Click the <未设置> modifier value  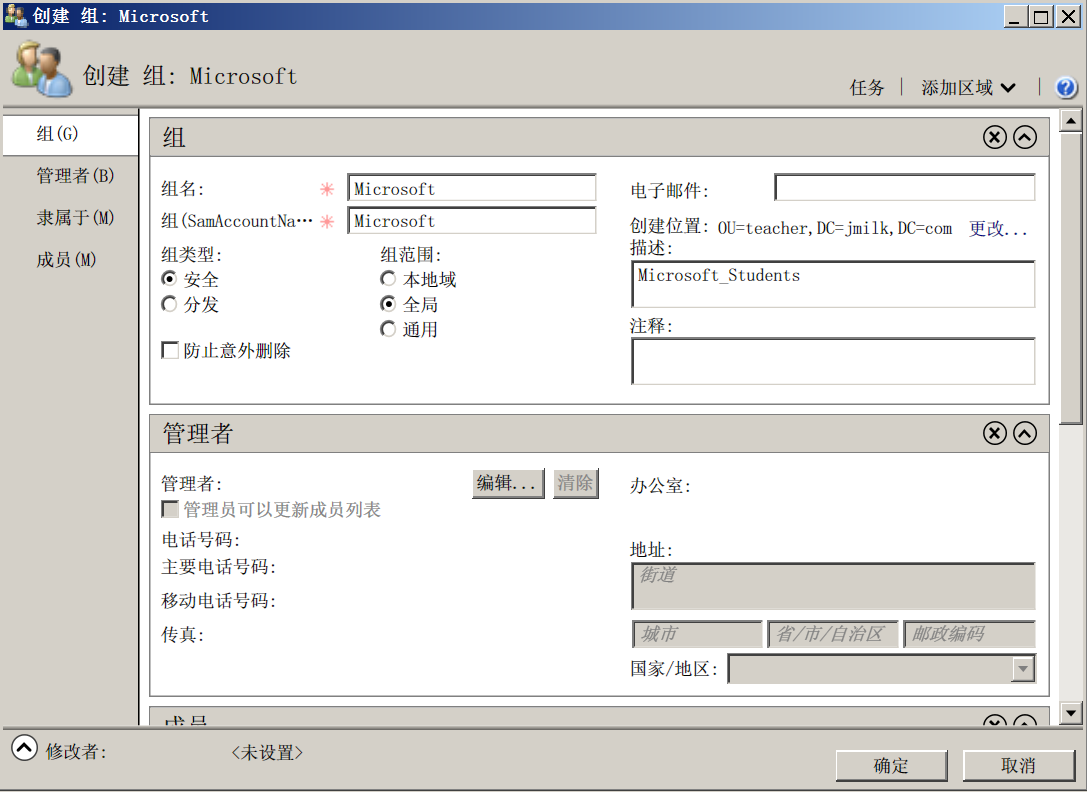[267, 752]
